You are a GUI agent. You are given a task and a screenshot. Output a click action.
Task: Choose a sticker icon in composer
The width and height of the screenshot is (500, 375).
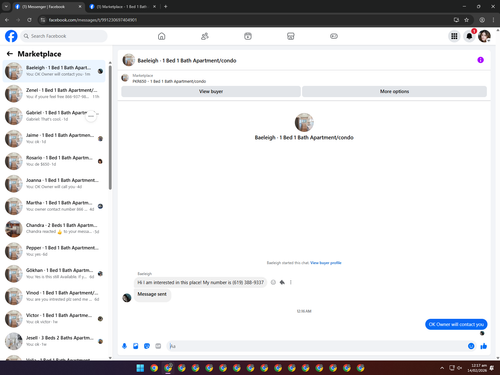(x=147, y=346)
